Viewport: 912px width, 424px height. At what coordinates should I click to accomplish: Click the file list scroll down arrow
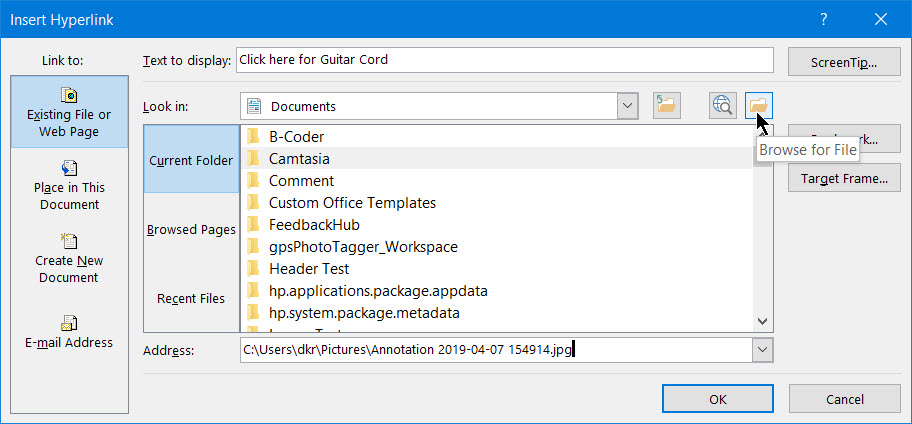tap(763, 321)
